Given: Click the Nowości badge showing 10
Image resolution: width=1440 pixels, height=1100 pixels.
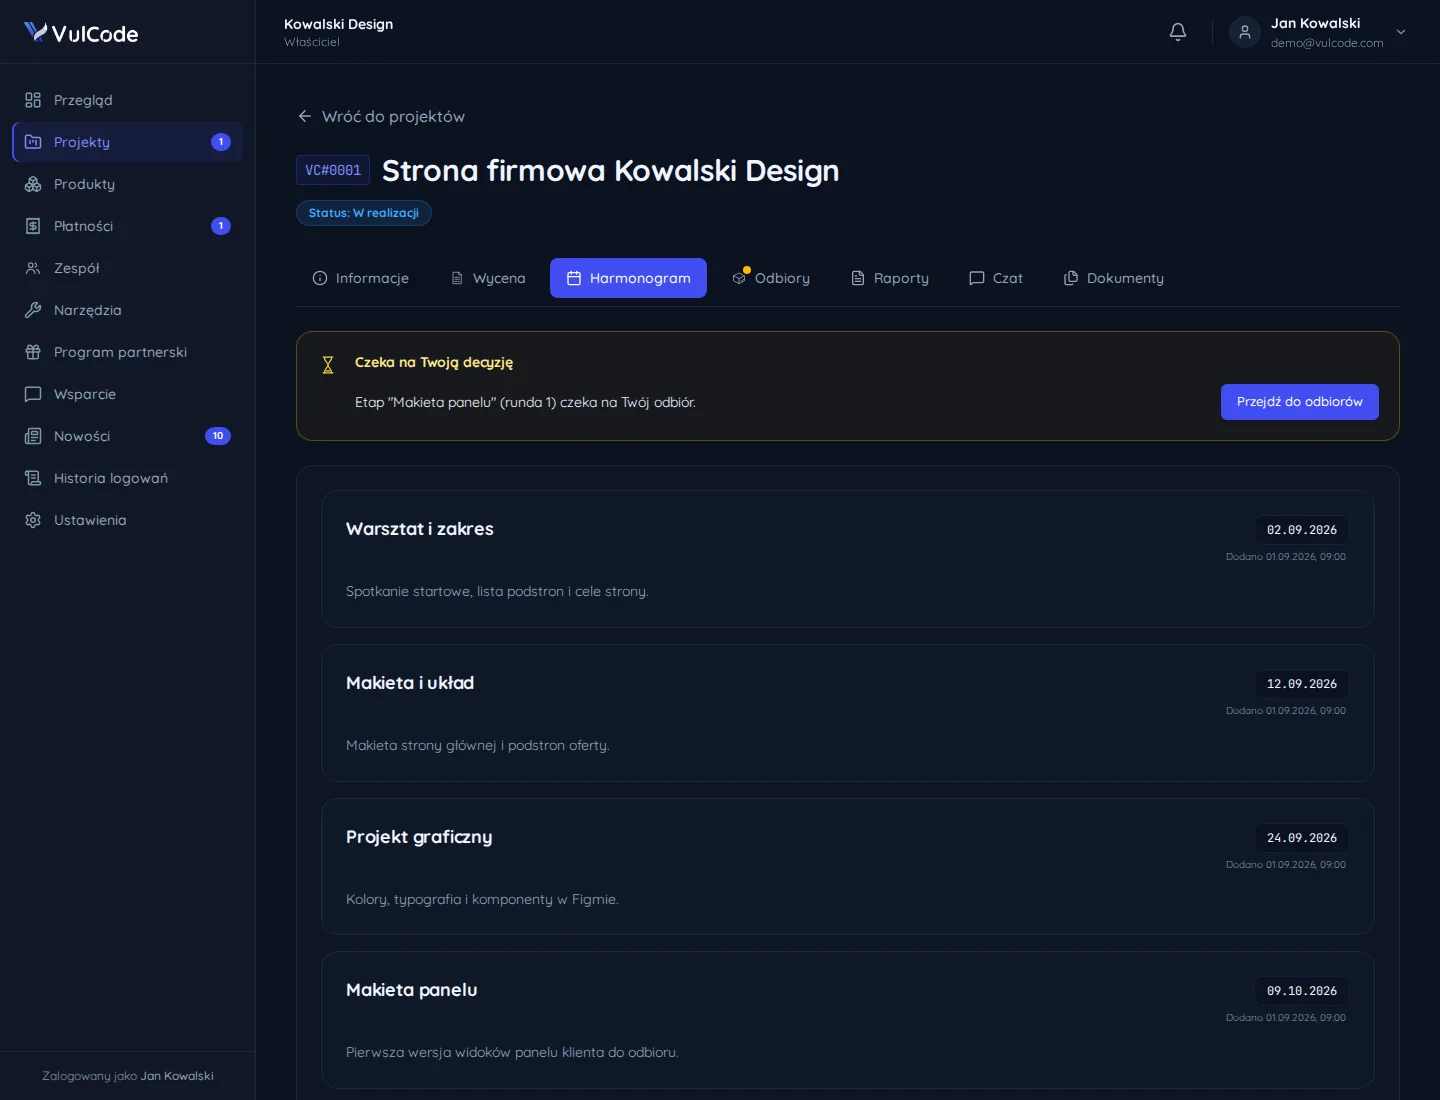Looking at the screenshot, I should pyautogui.click(x=218, y=436).
